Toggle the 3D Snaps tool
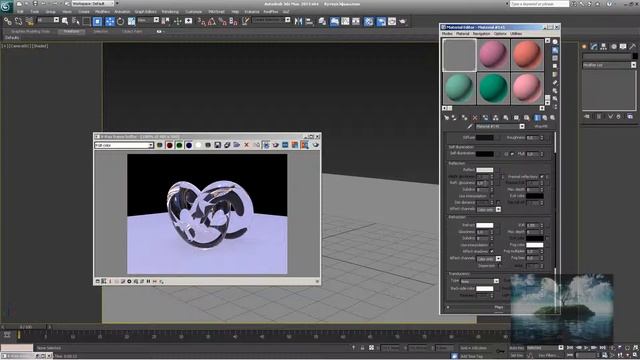The width and height of the screenshot is (640, 360). click(x=201, y=21)
